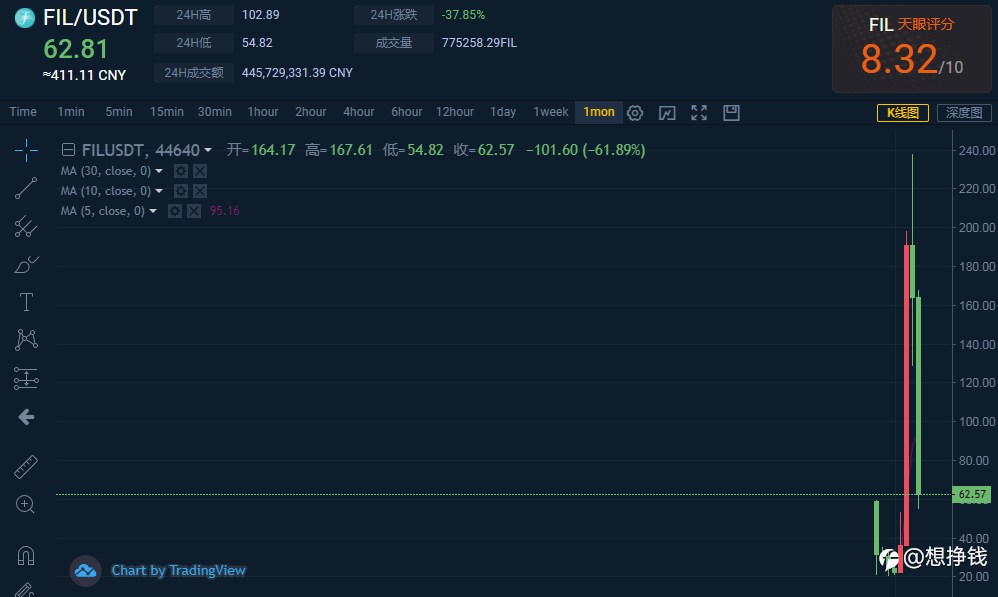Image resolution: width=998 pixels, height=597 pixels.
Task: Expand the FILUSDT symbol dropdown arrow
Action: point(207,151)
